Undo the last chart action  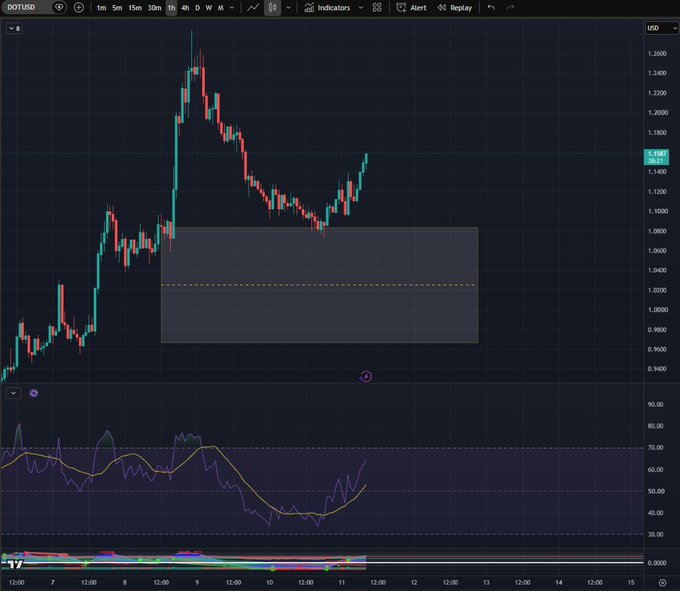pos(491,7)
